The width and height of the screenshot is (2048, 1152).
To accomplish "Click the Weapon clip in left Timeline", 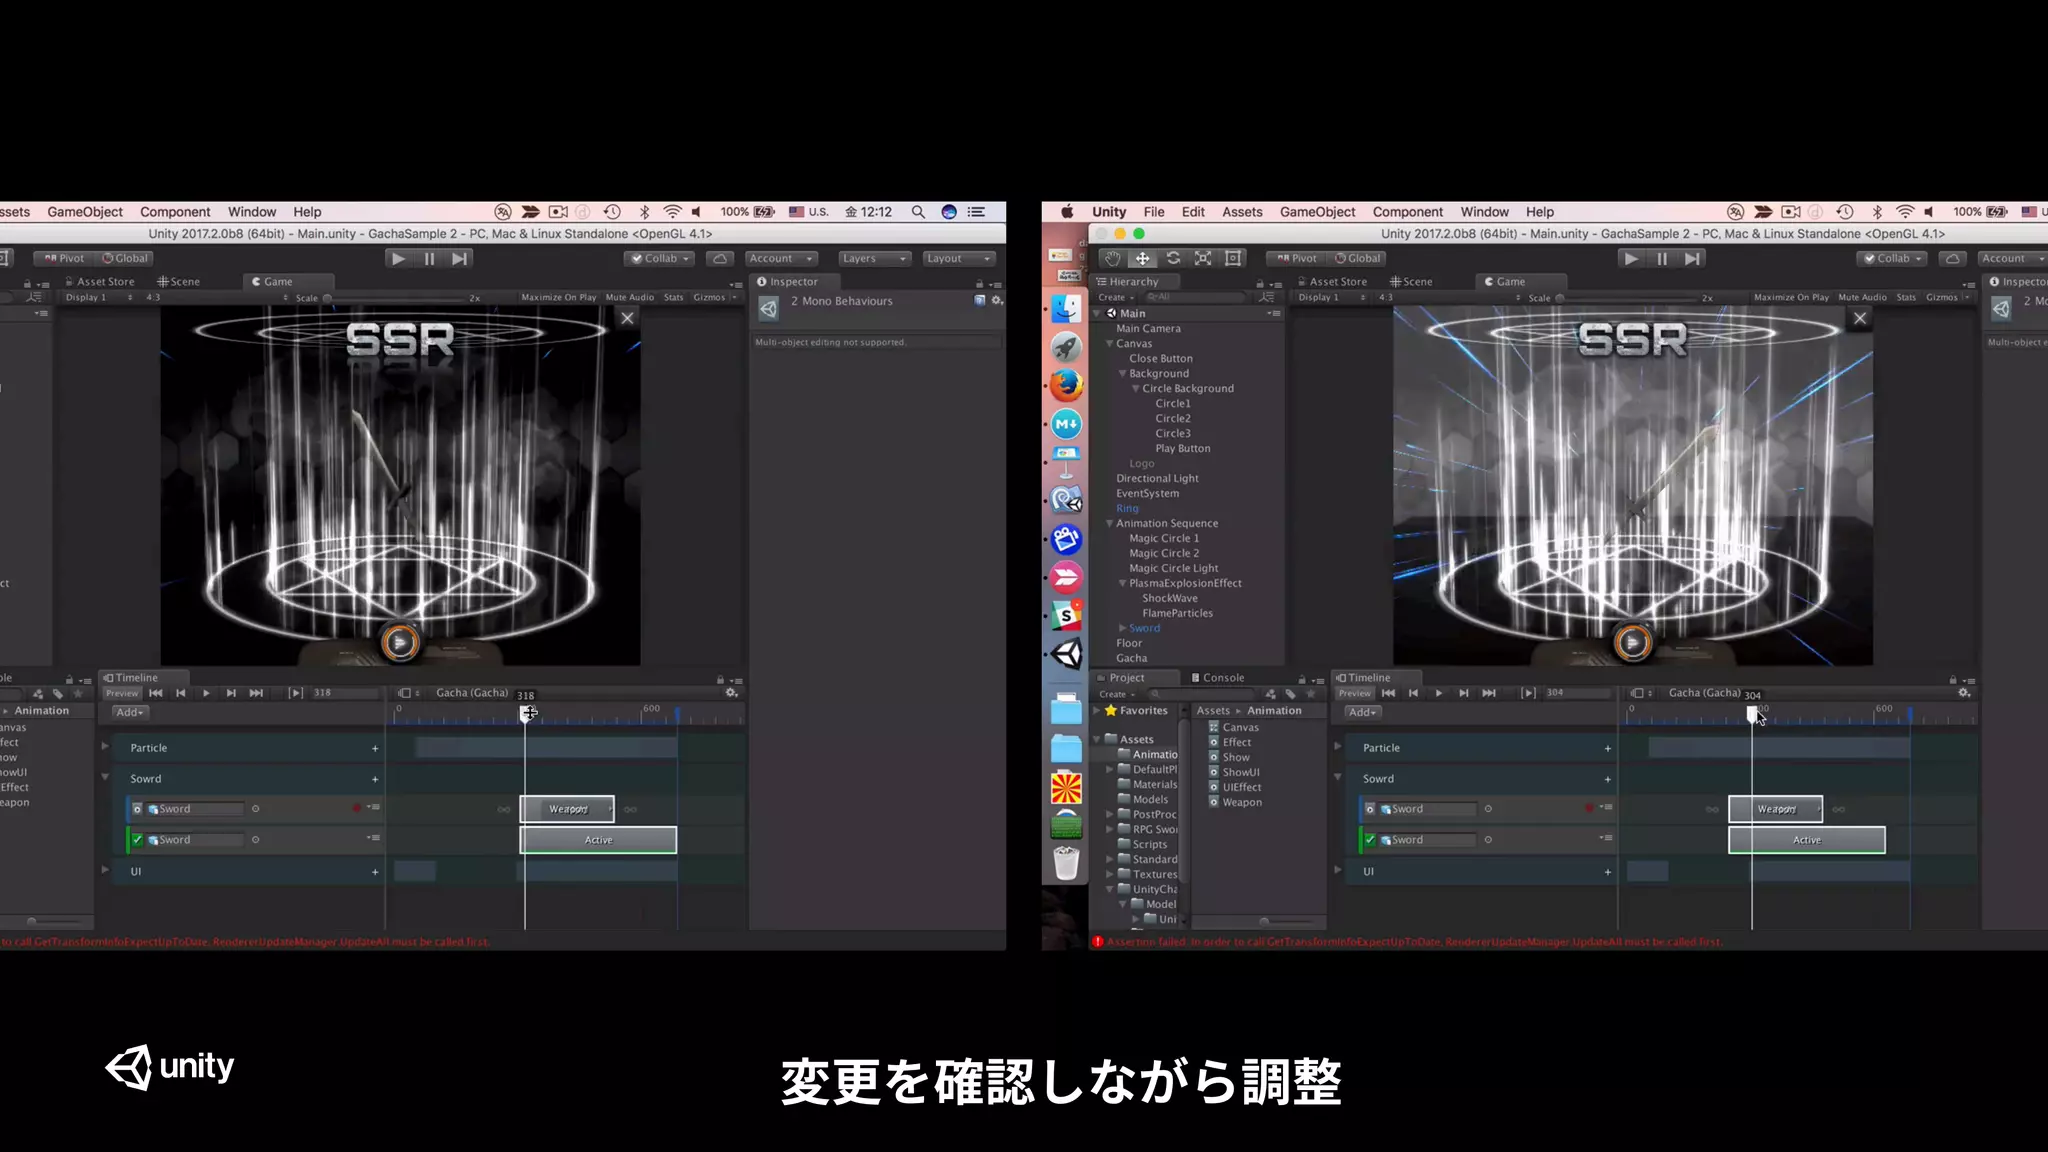I will point(567,809).
